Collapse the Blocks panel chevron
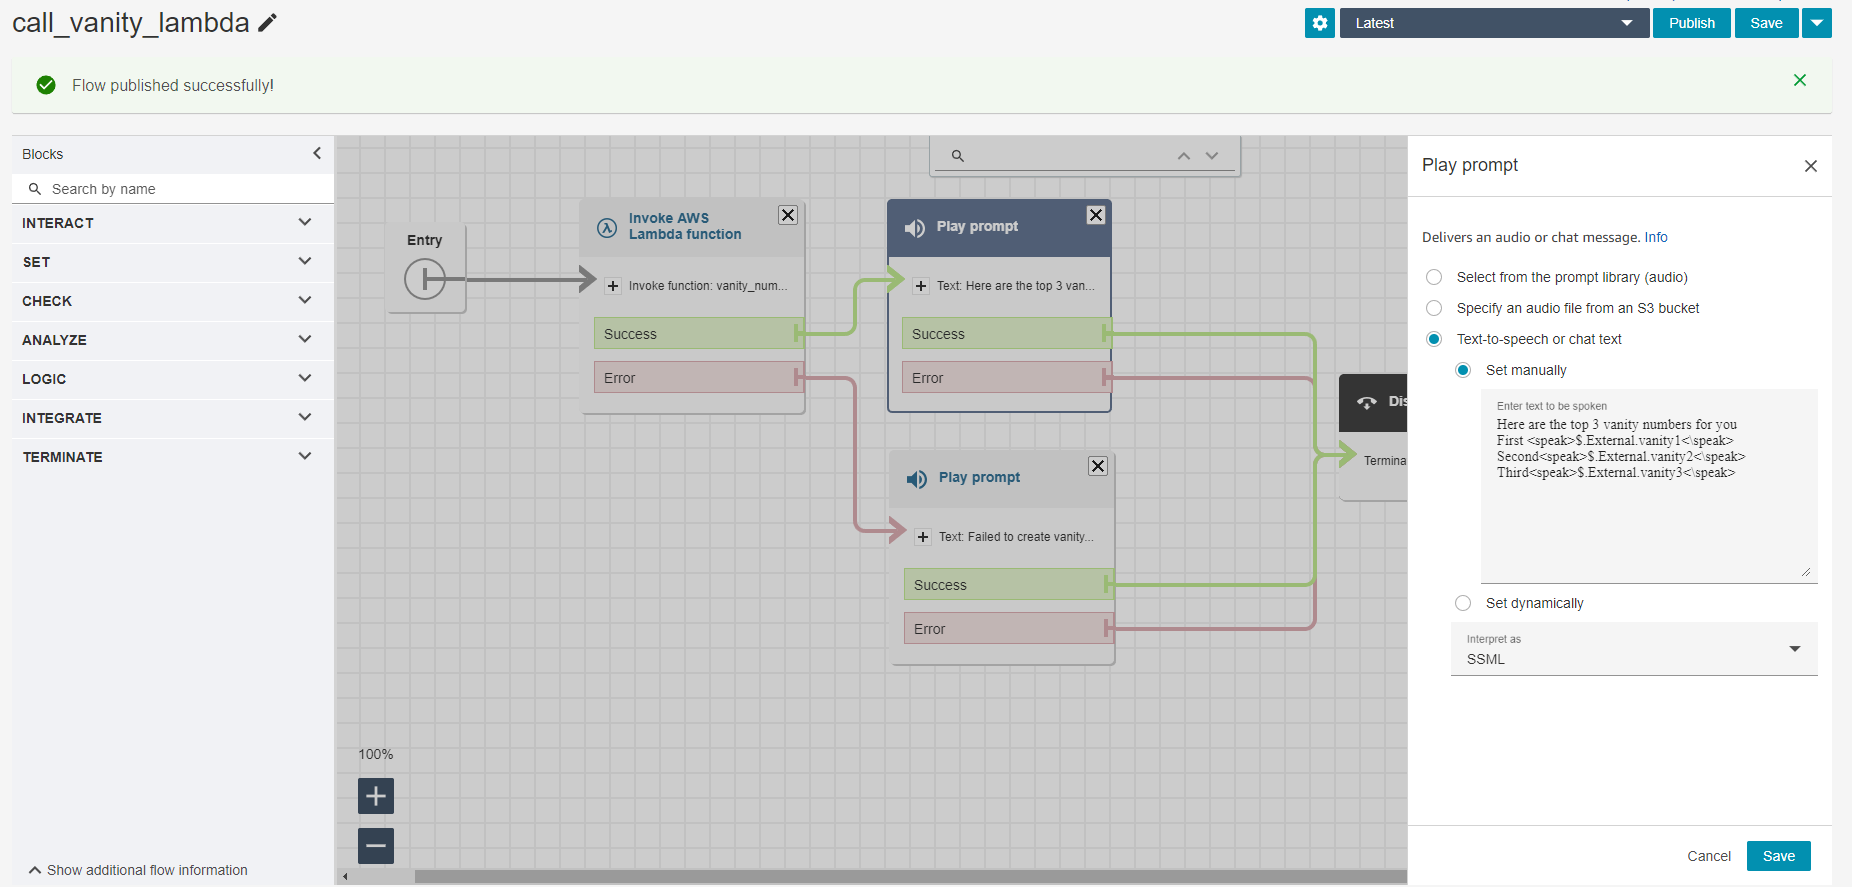 tap(317, 153)
